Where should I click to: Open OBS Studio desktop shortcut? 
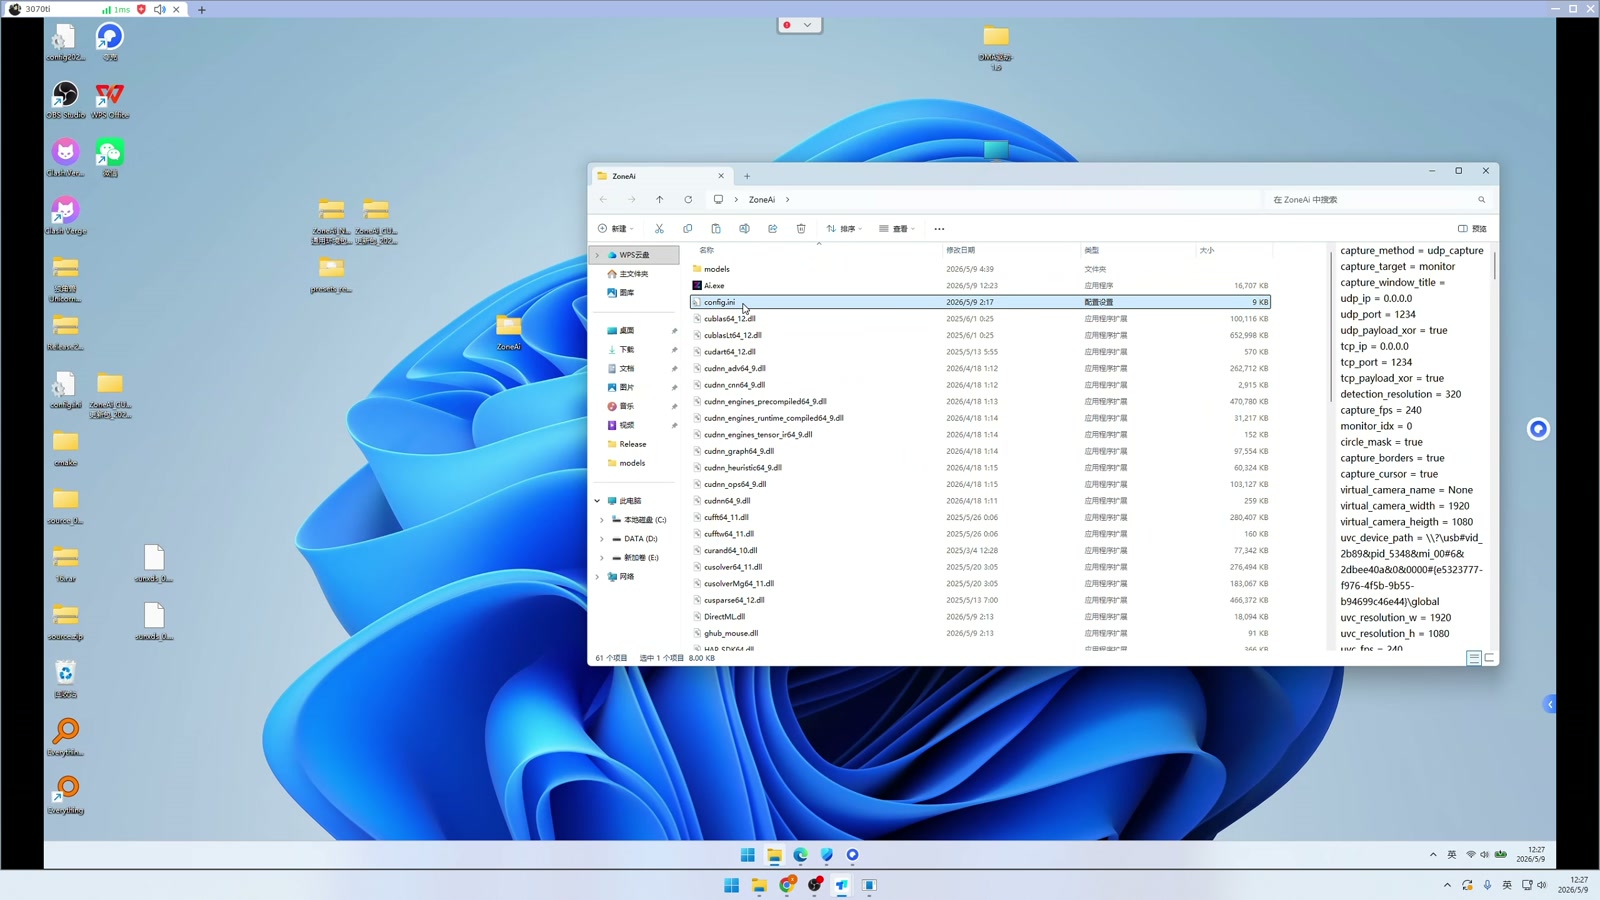[65, 101]
